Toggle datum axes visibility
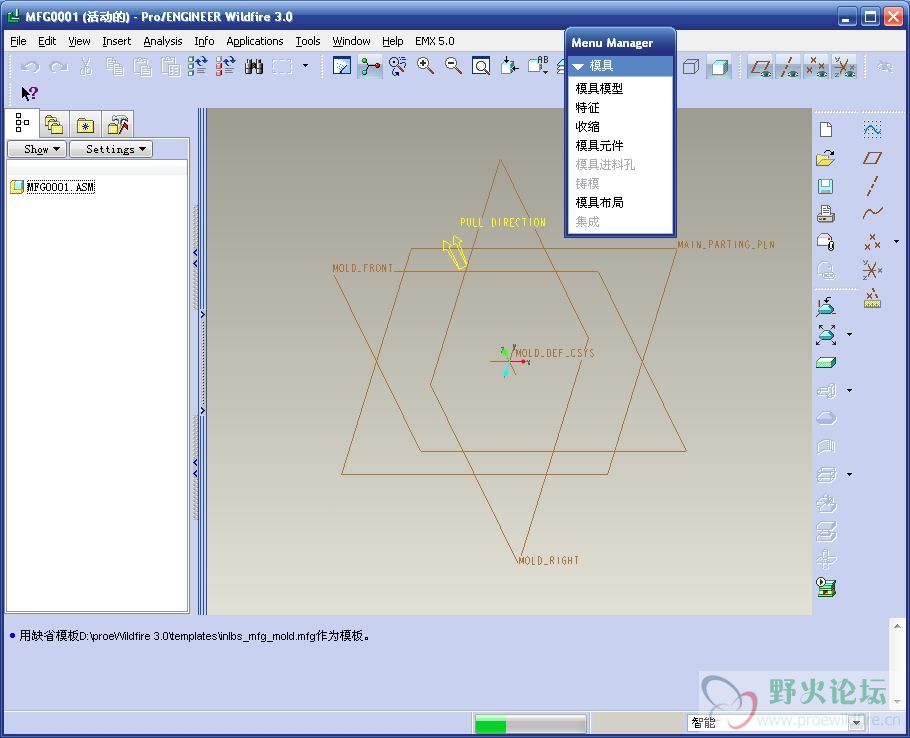Screen dimensions: 910x738 [788, 67]
